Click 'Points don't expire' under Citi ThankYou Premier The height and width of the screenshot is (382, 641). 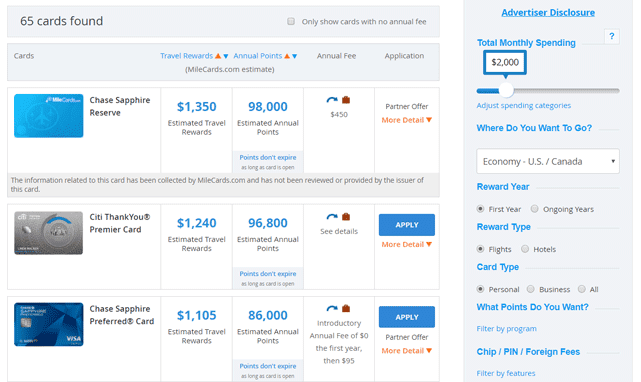coord(268,274)
